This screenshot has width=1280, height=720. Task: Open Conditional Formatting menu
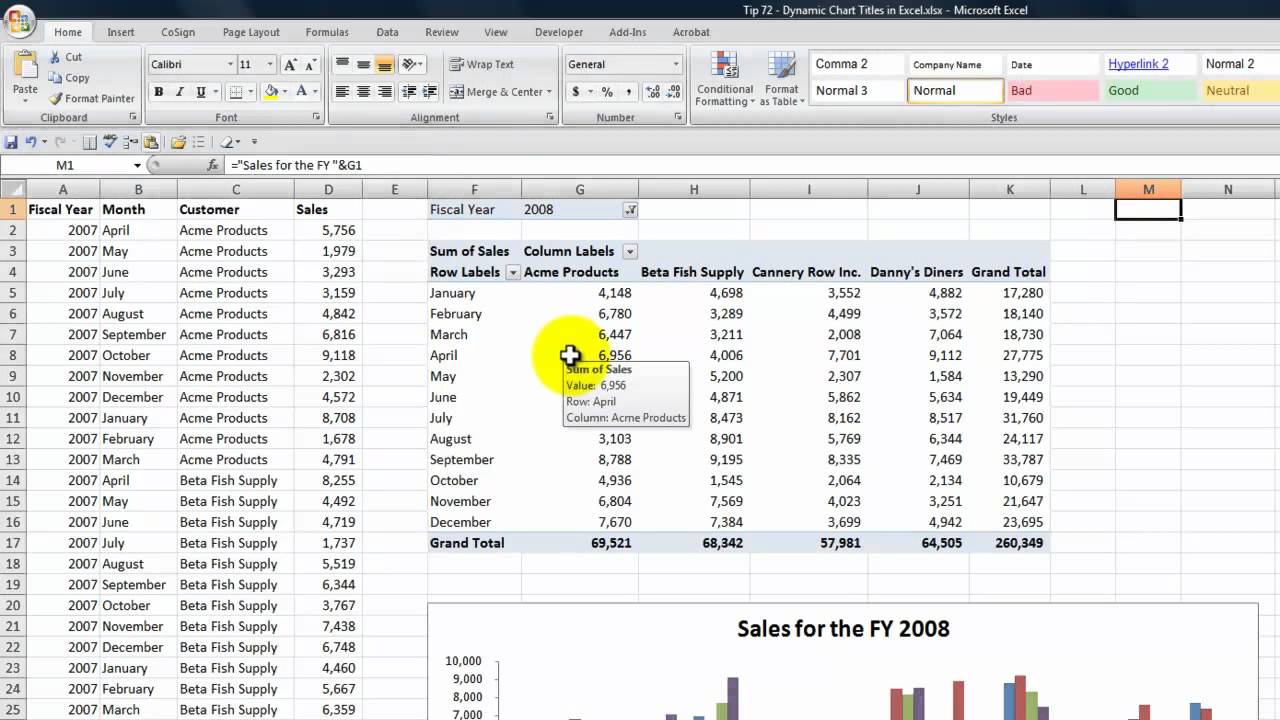725,78
